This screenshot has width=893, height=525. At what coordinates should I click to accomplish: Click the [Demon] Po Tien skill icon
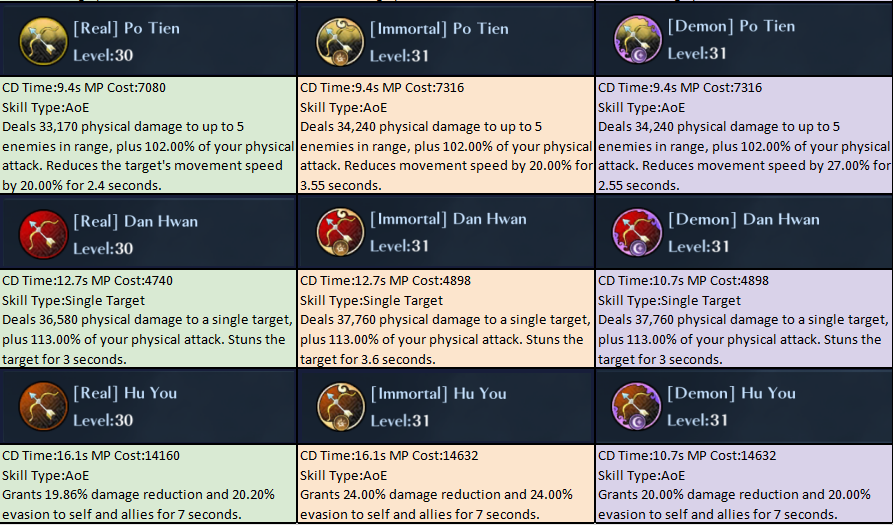(x=637, y=41)
